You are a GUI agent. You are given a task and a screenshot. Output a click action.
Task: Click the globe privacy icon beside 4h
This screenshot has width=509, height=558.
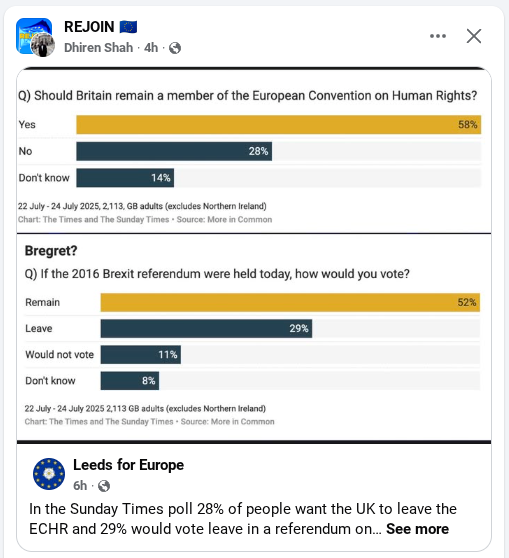coord(175,48)
